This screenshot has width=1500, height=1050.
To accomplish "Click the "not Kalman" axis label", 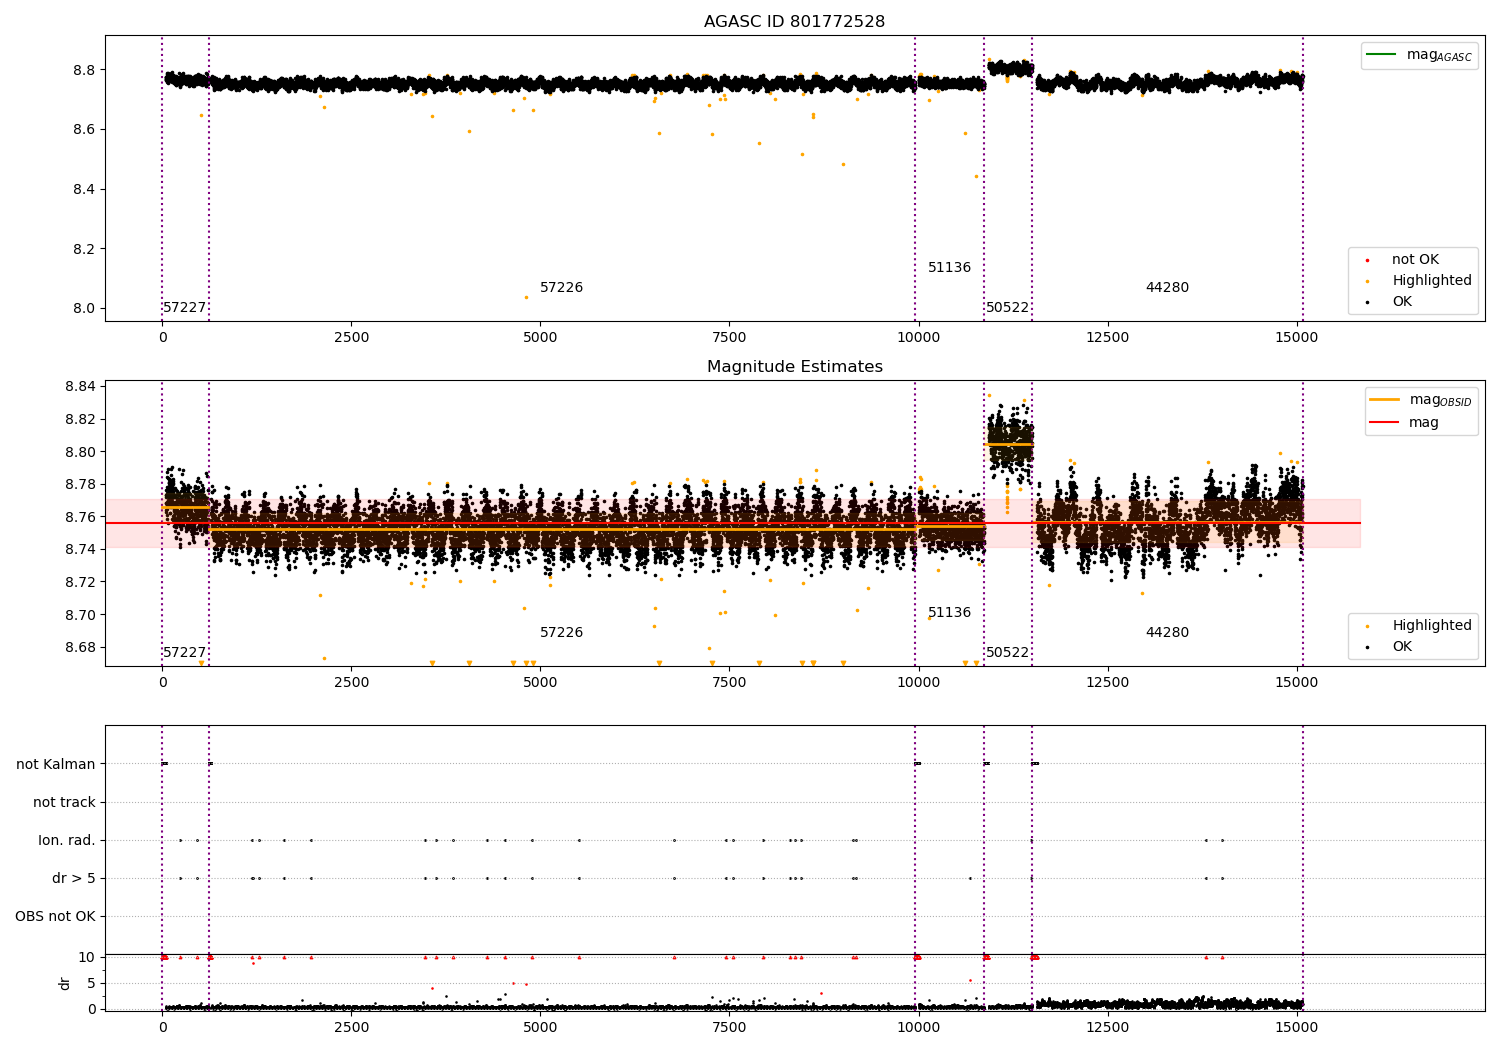I will point(56,764).
